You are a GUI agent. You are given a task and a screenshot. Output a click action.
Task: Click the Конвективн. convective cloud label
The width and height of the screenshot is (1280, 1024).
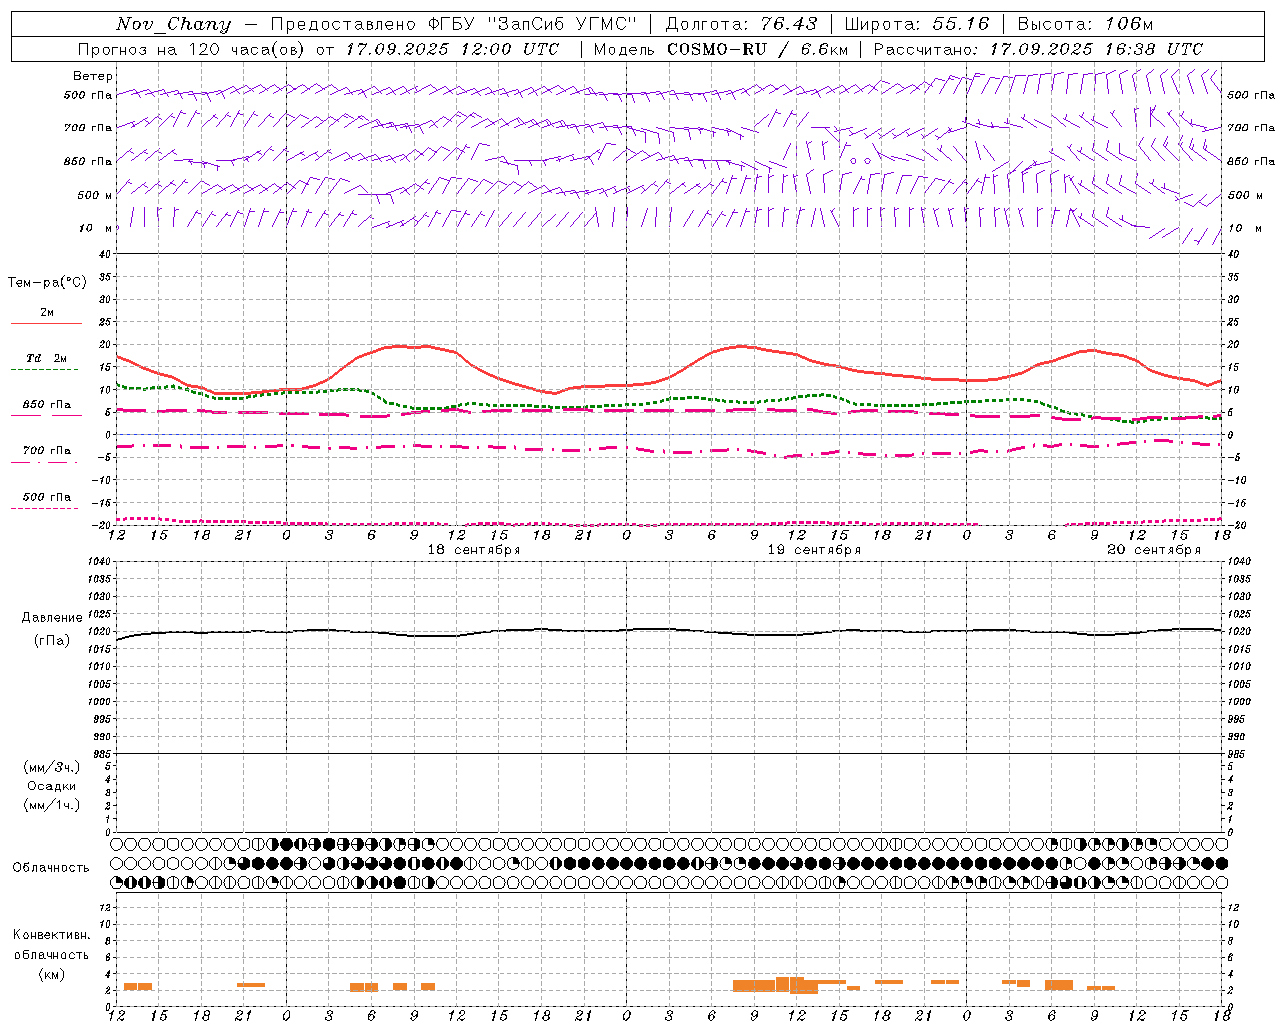pyautogui.click(x=51, y=935)
